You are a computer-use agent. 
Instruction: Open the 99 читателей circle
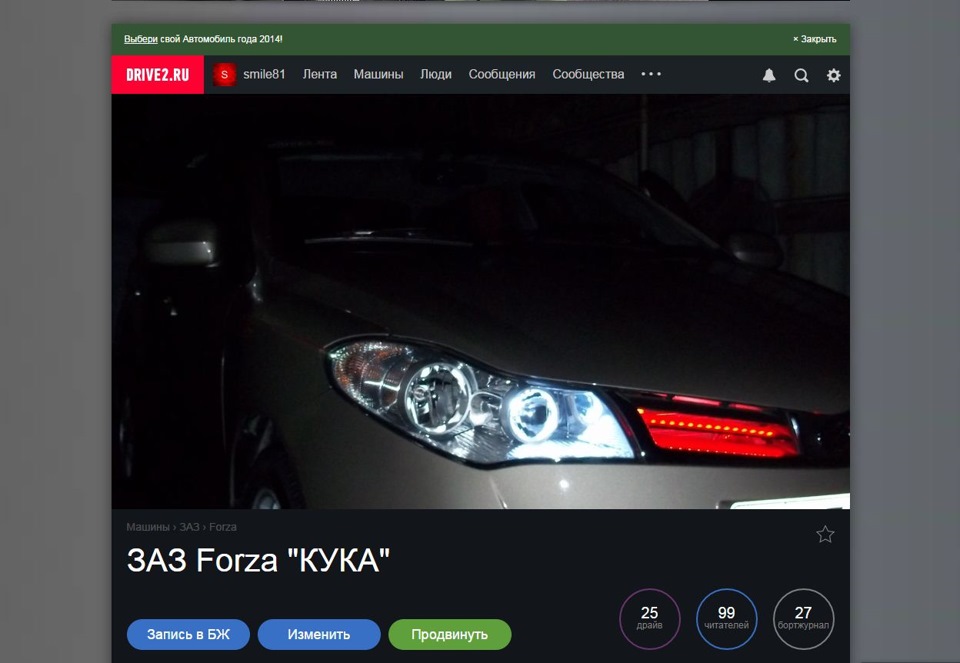tap(726, 619)
